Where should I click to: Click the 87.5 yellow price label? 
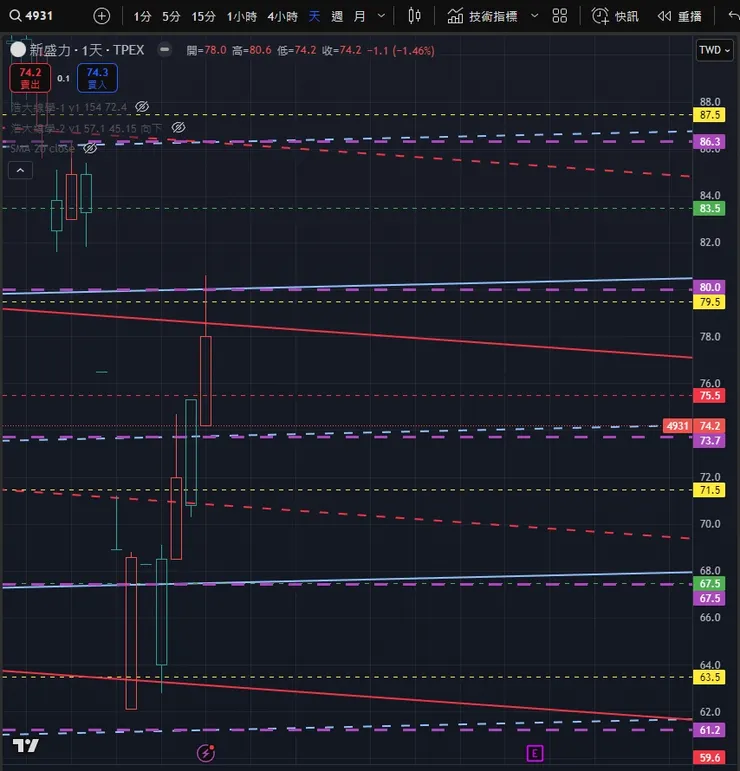709,115
